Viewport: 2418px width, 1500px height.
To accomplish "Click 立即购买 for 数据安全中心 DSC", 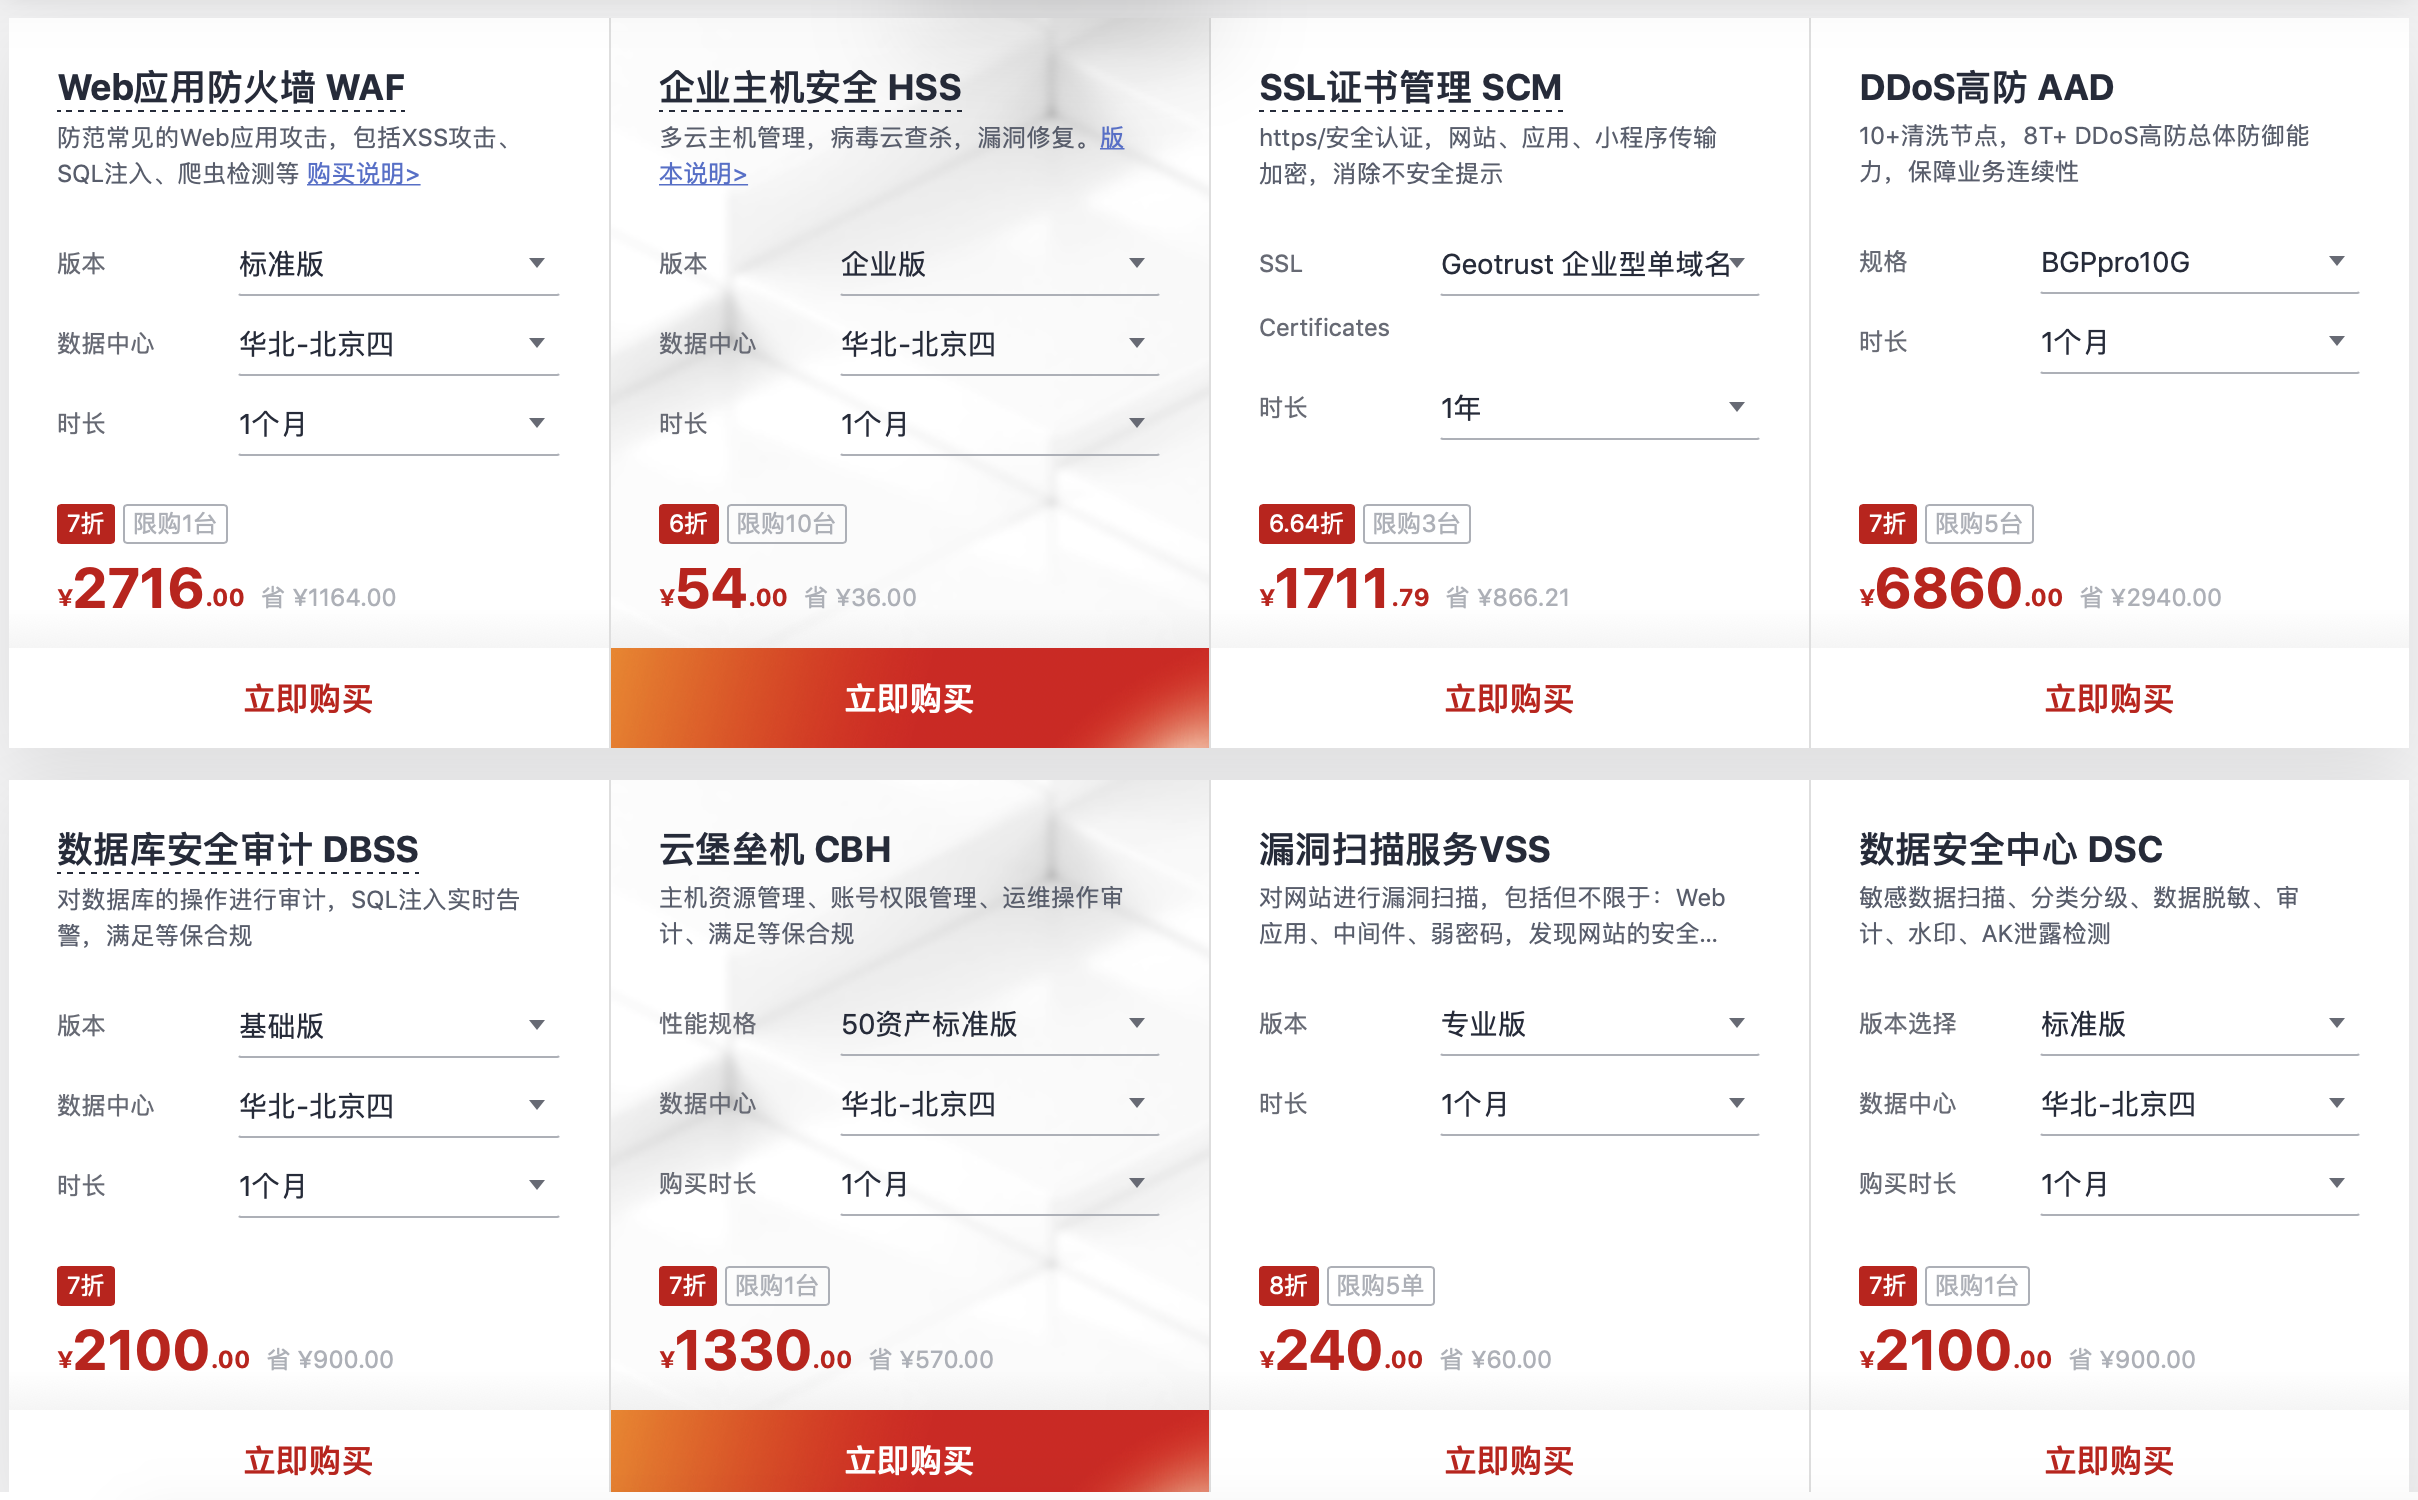I will click(x=2110, y=1460).
